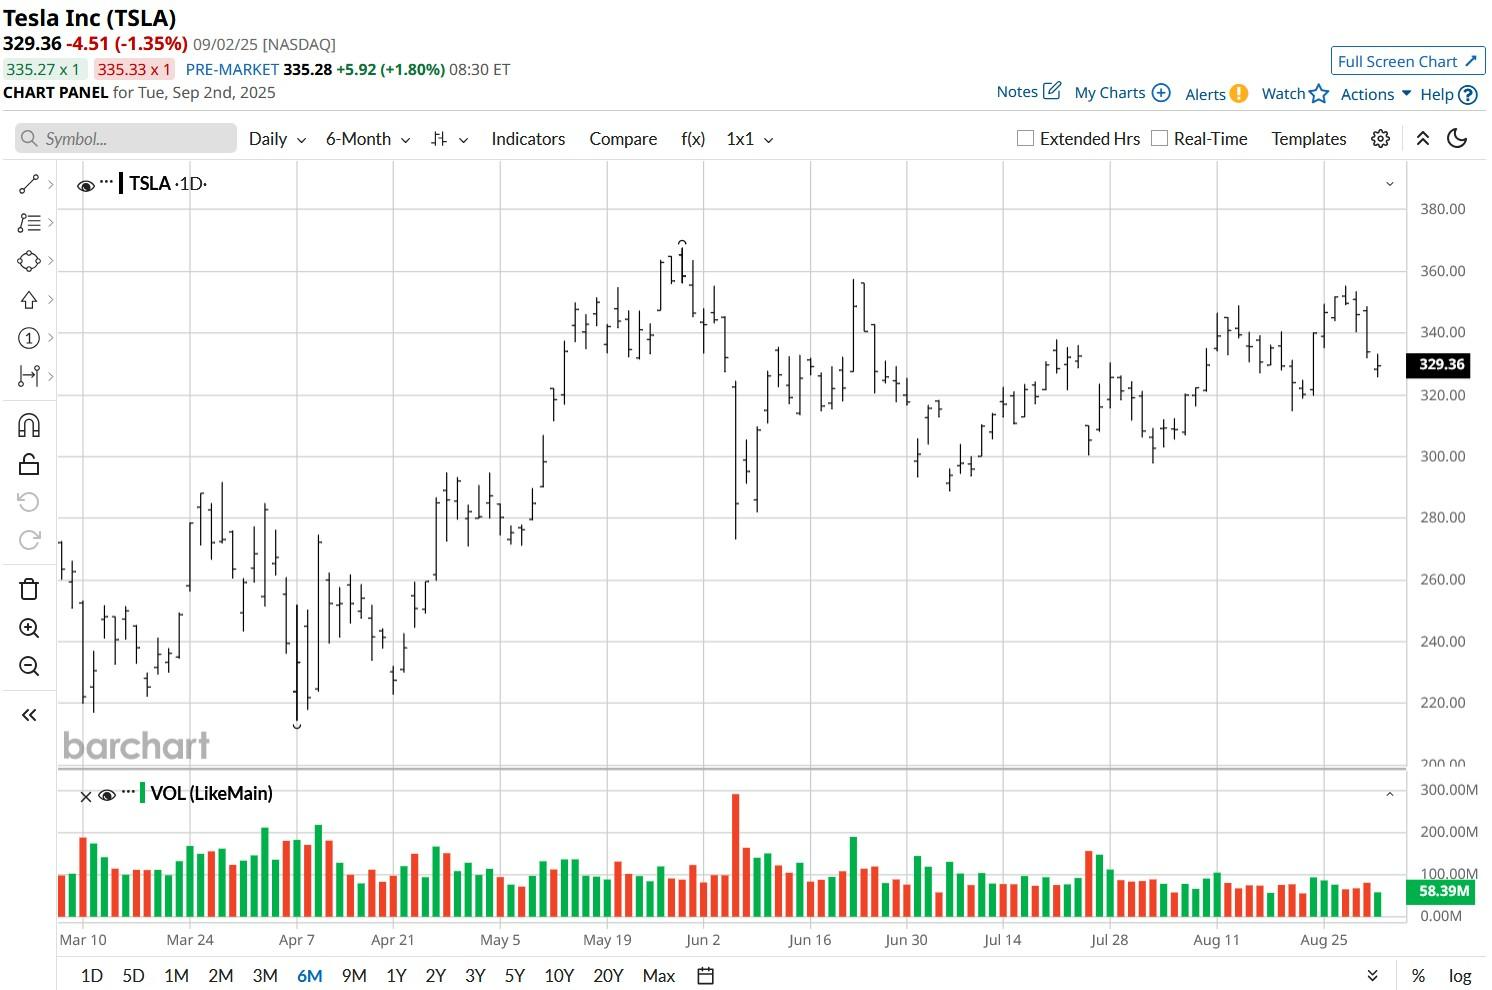Image resolution: width=1492 pixels, height=990 pixels.
Task: Select the 20Y time range
Action: (608, 975)
